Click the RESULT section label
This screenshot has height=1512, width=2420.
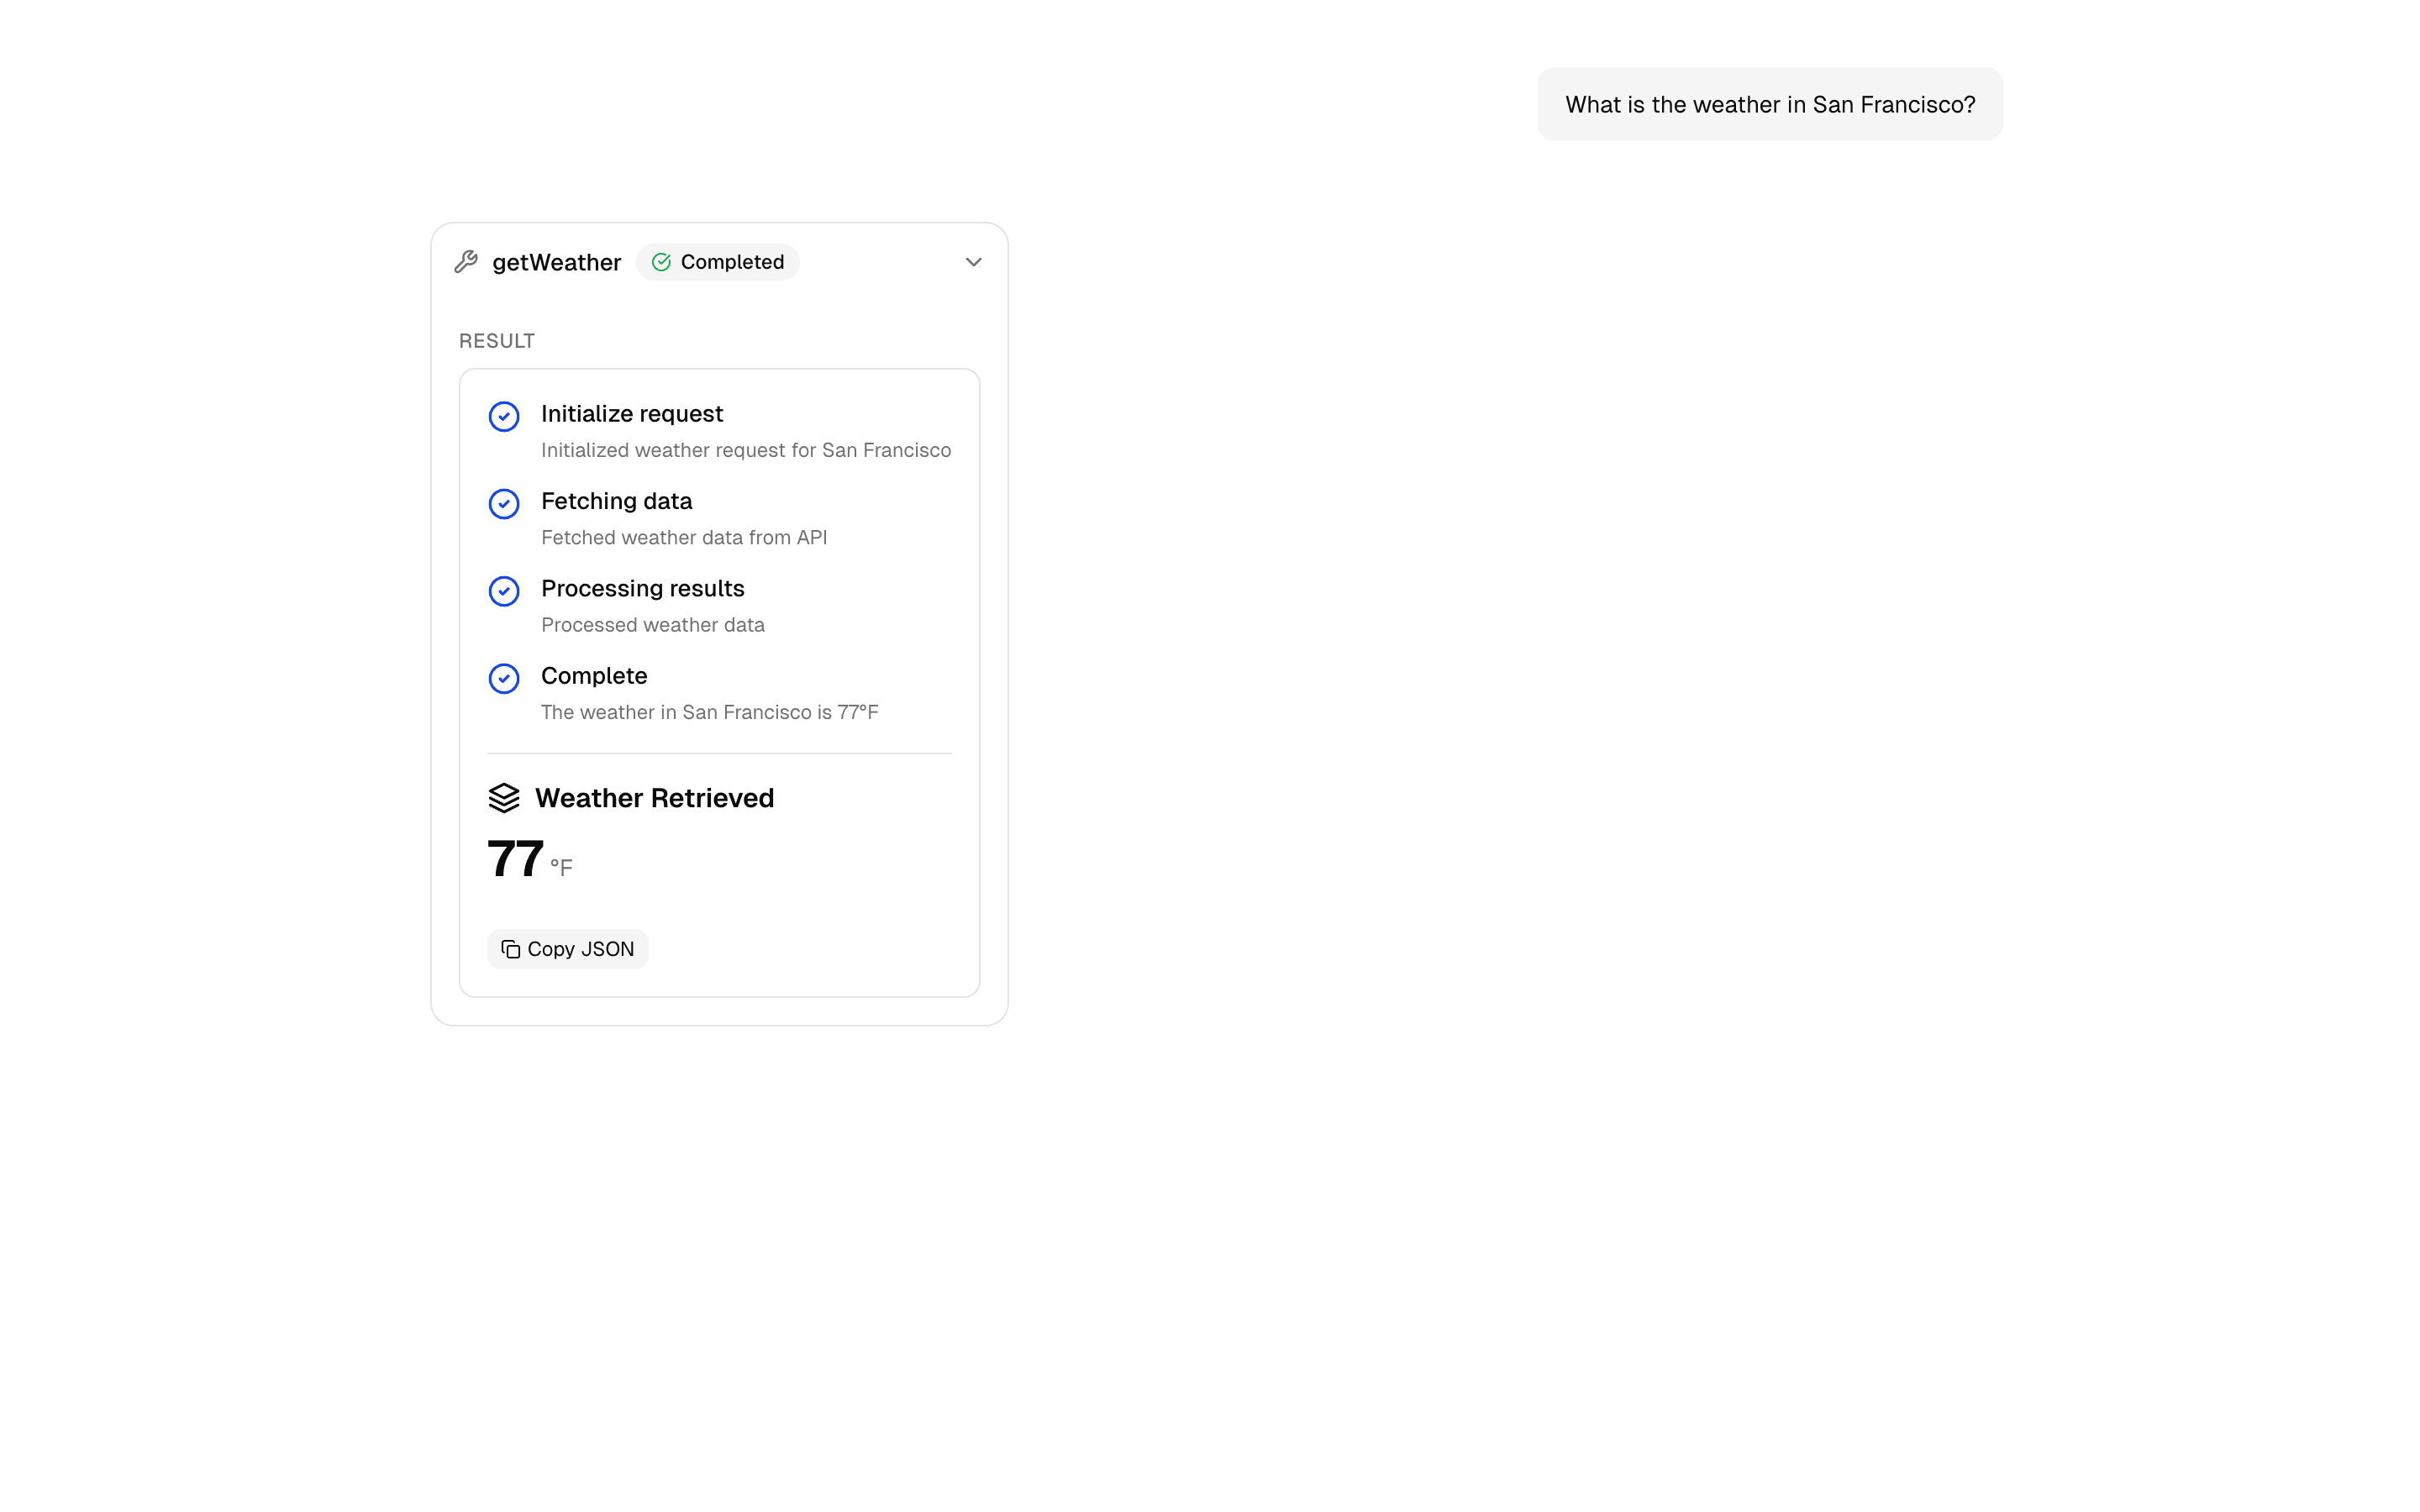497,341
